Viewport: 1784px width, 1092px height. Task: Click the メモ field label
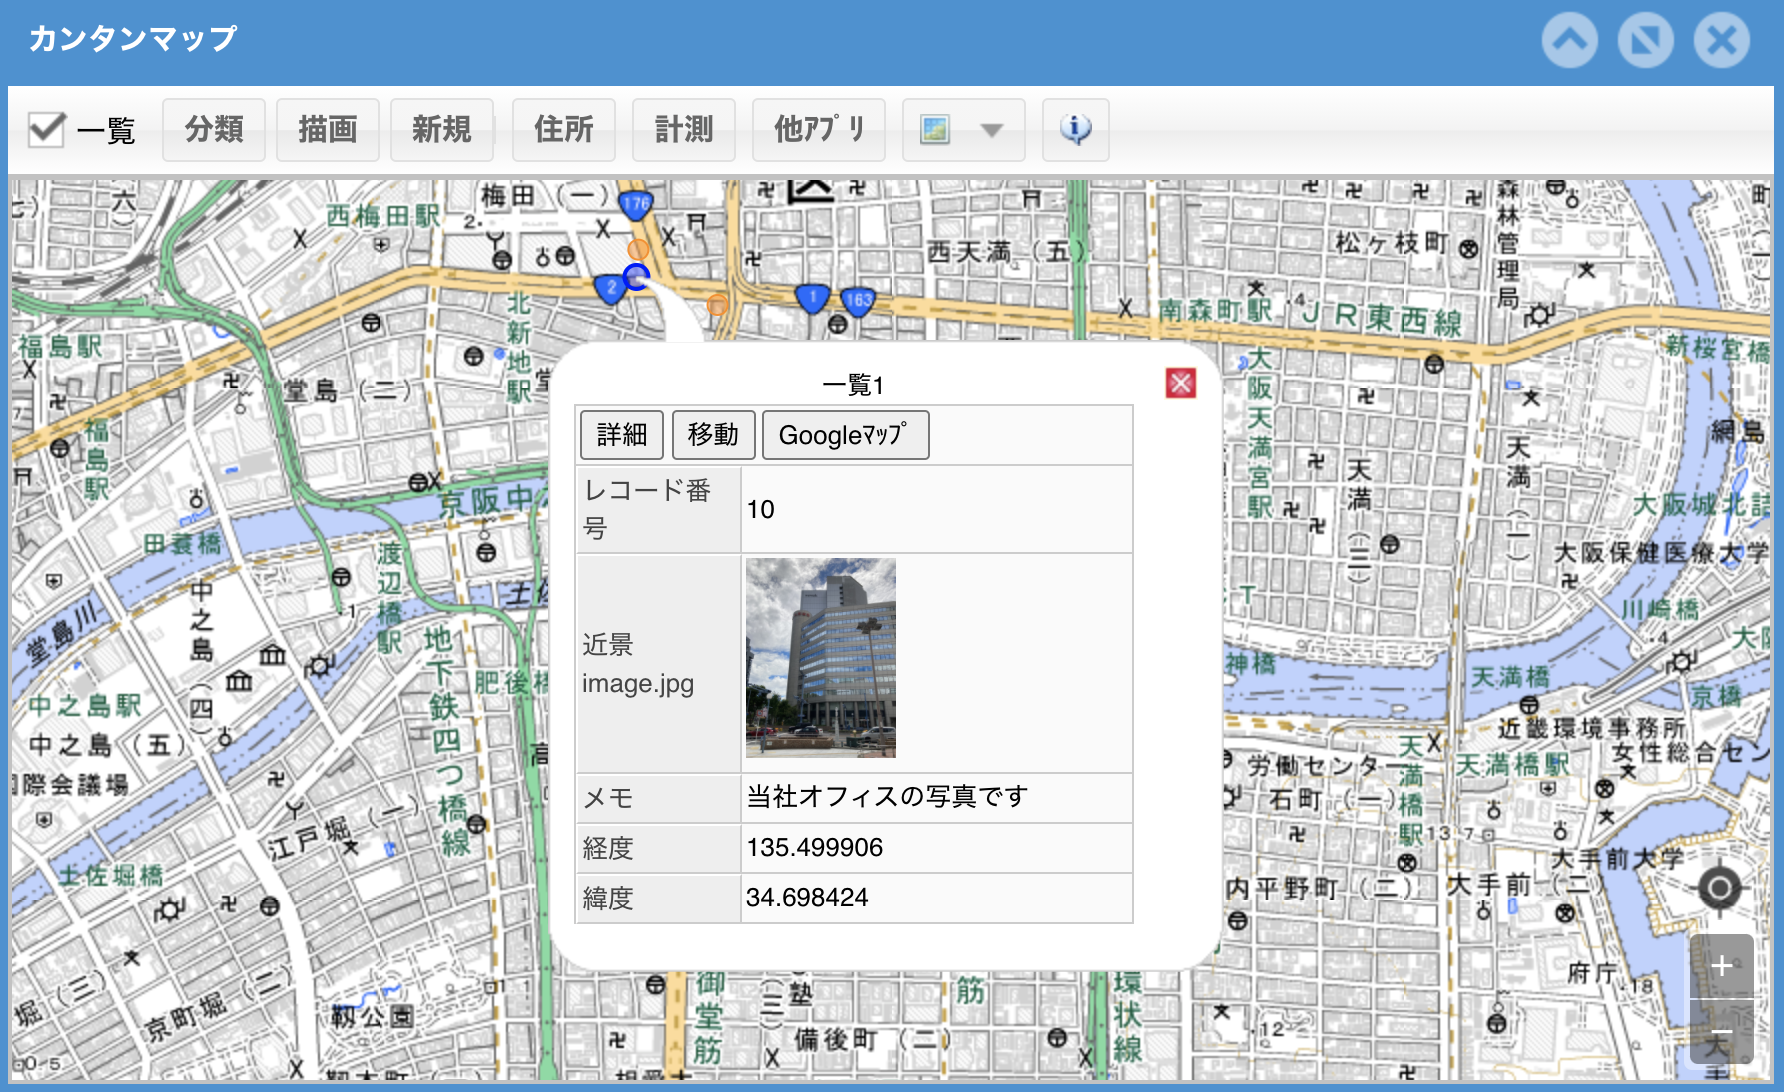click(608, 798)
